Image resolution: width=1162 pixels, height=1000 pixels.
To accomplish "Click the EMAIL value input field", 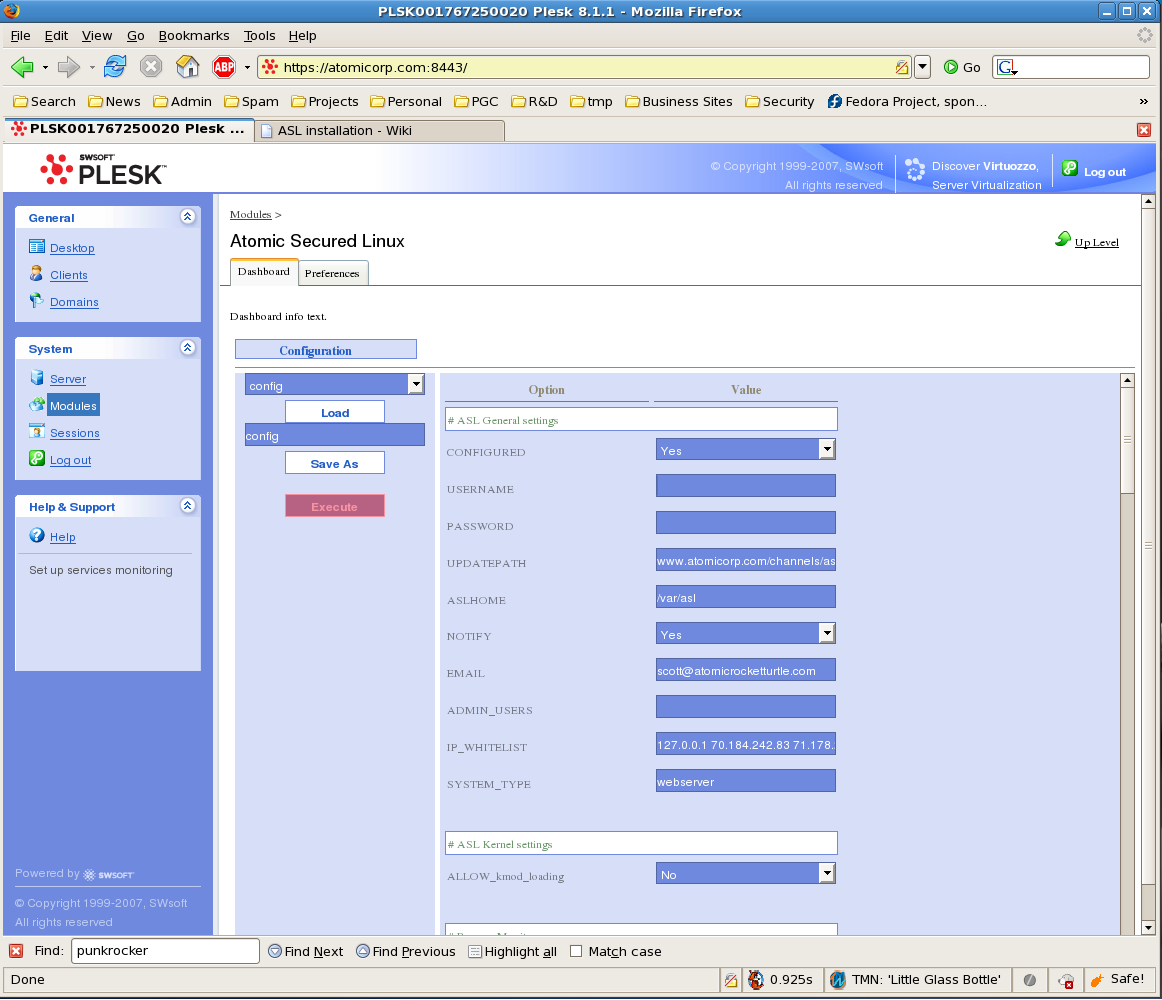I will click(x=745, y=670).
